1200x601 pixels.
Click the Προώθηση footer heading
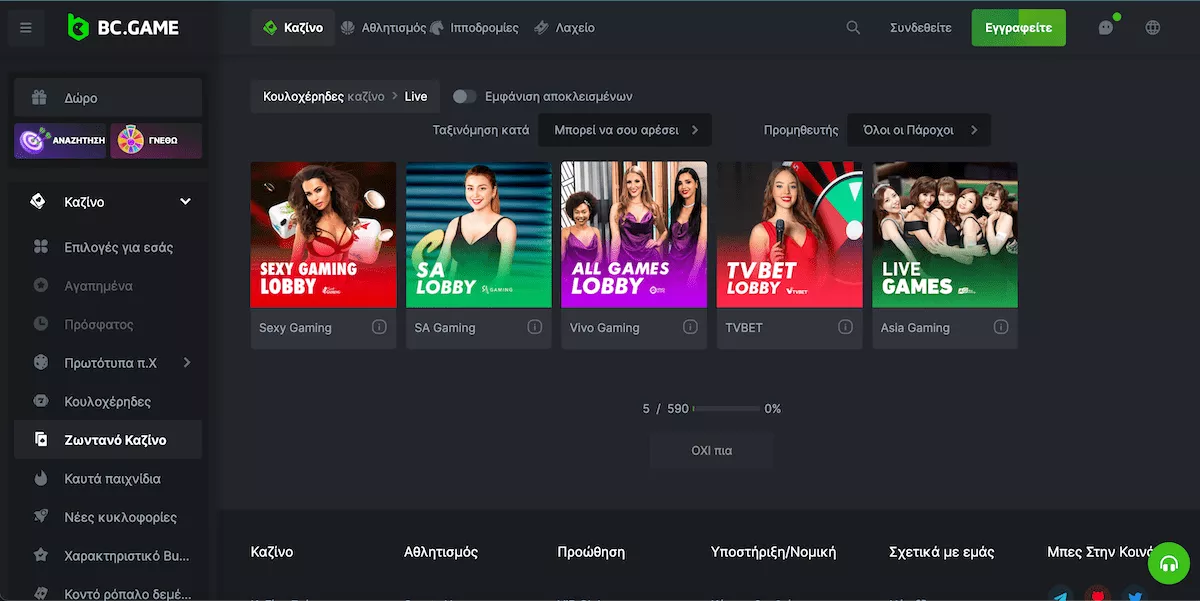click(x=591, y=552)
